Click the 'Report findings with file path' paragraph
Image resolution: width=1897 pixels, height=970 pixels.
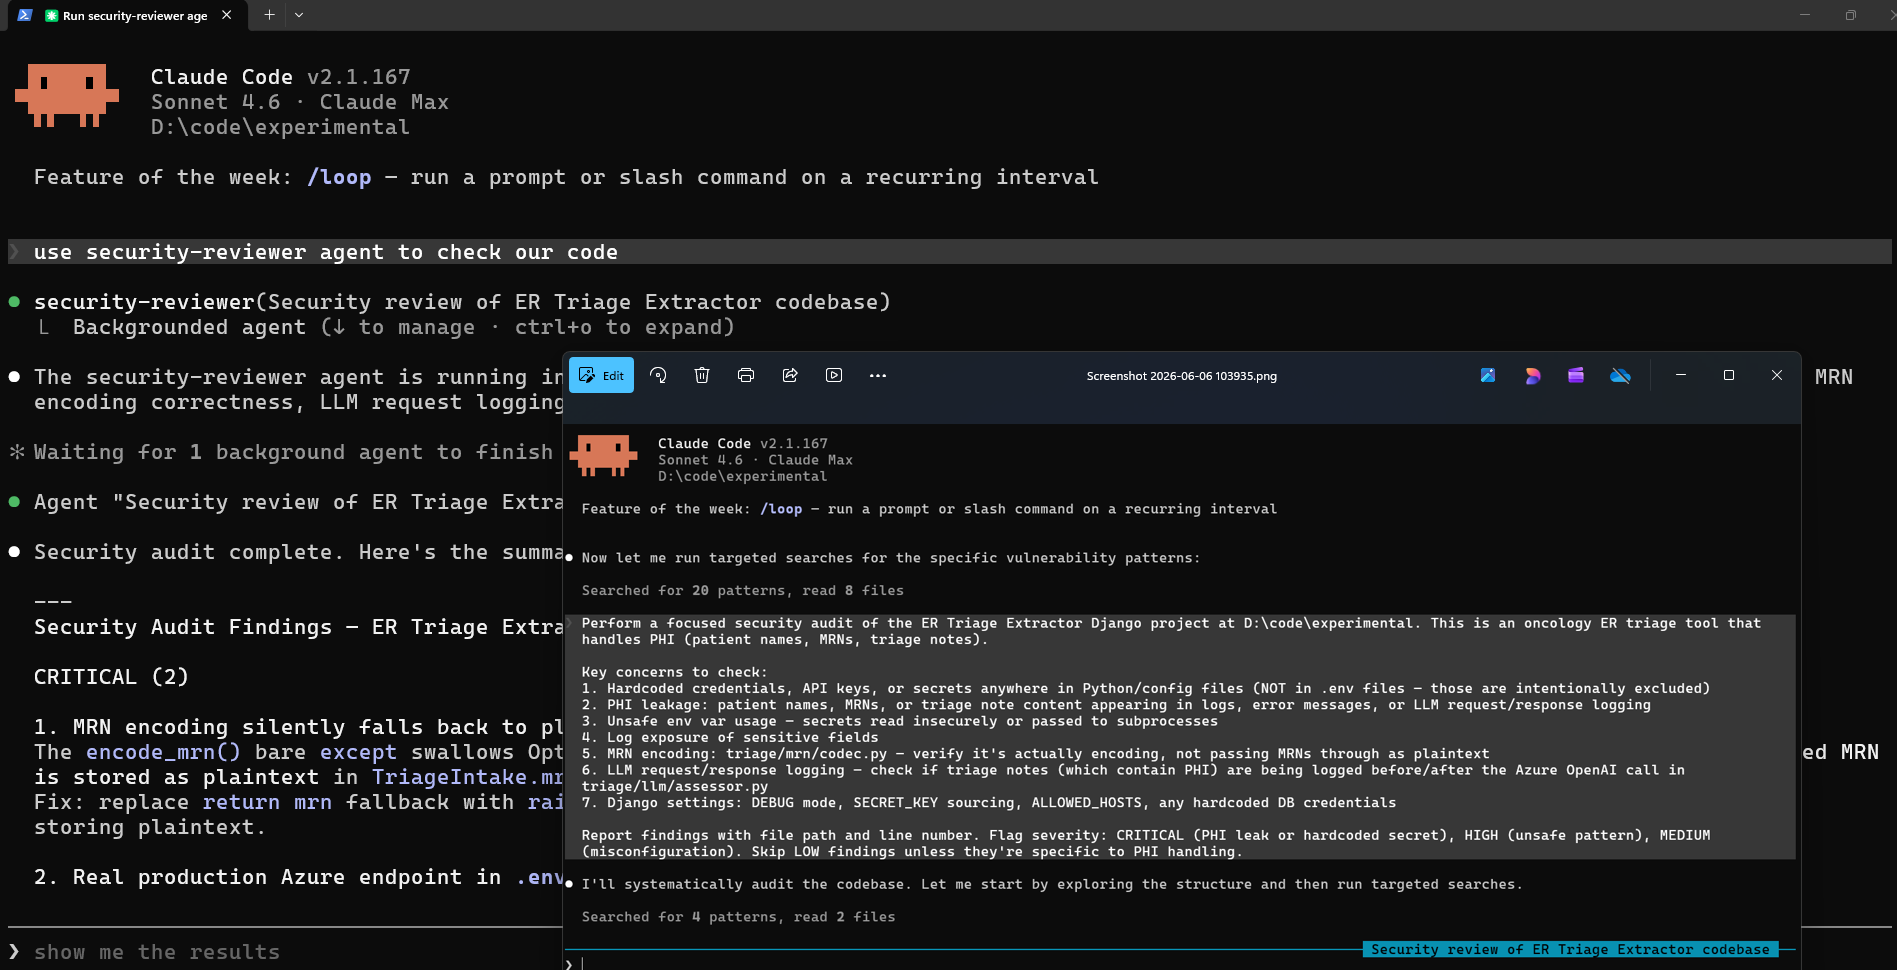pos(1146,843)
